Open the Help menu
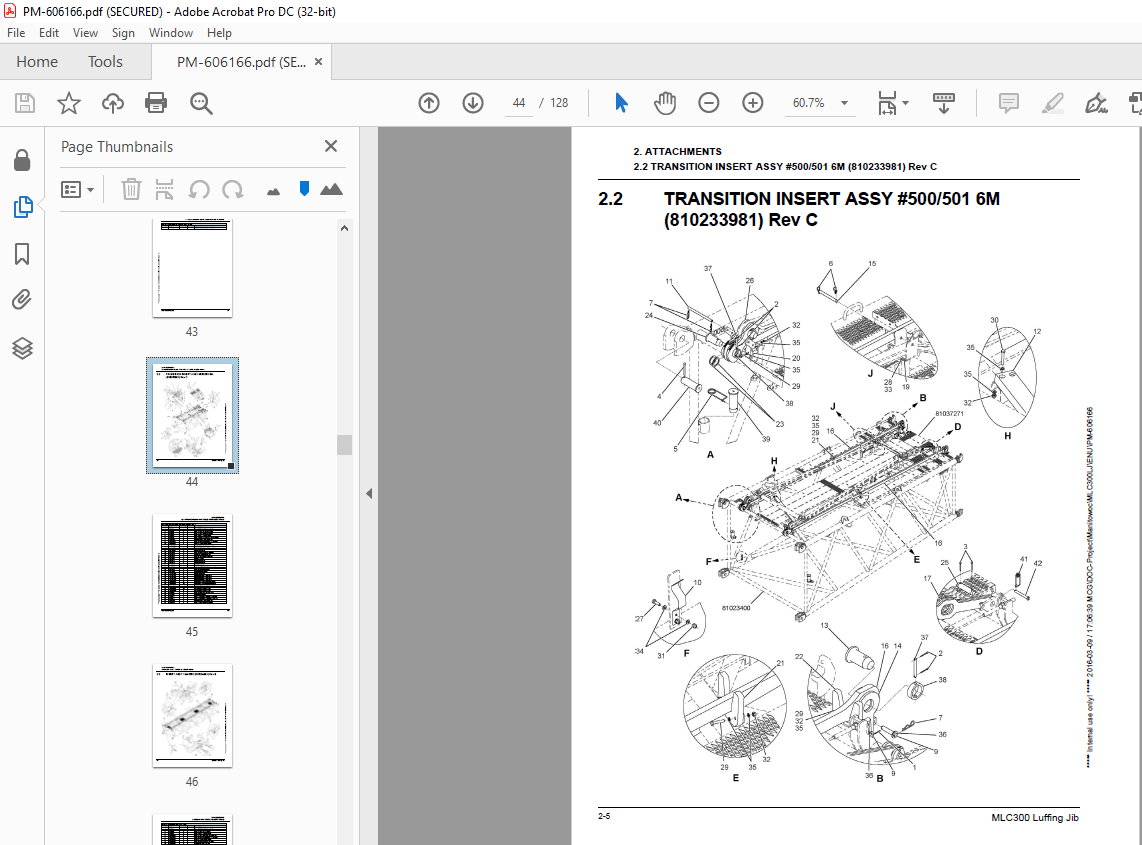Screen dimensions: 1142x845 [x=219, y=33]
